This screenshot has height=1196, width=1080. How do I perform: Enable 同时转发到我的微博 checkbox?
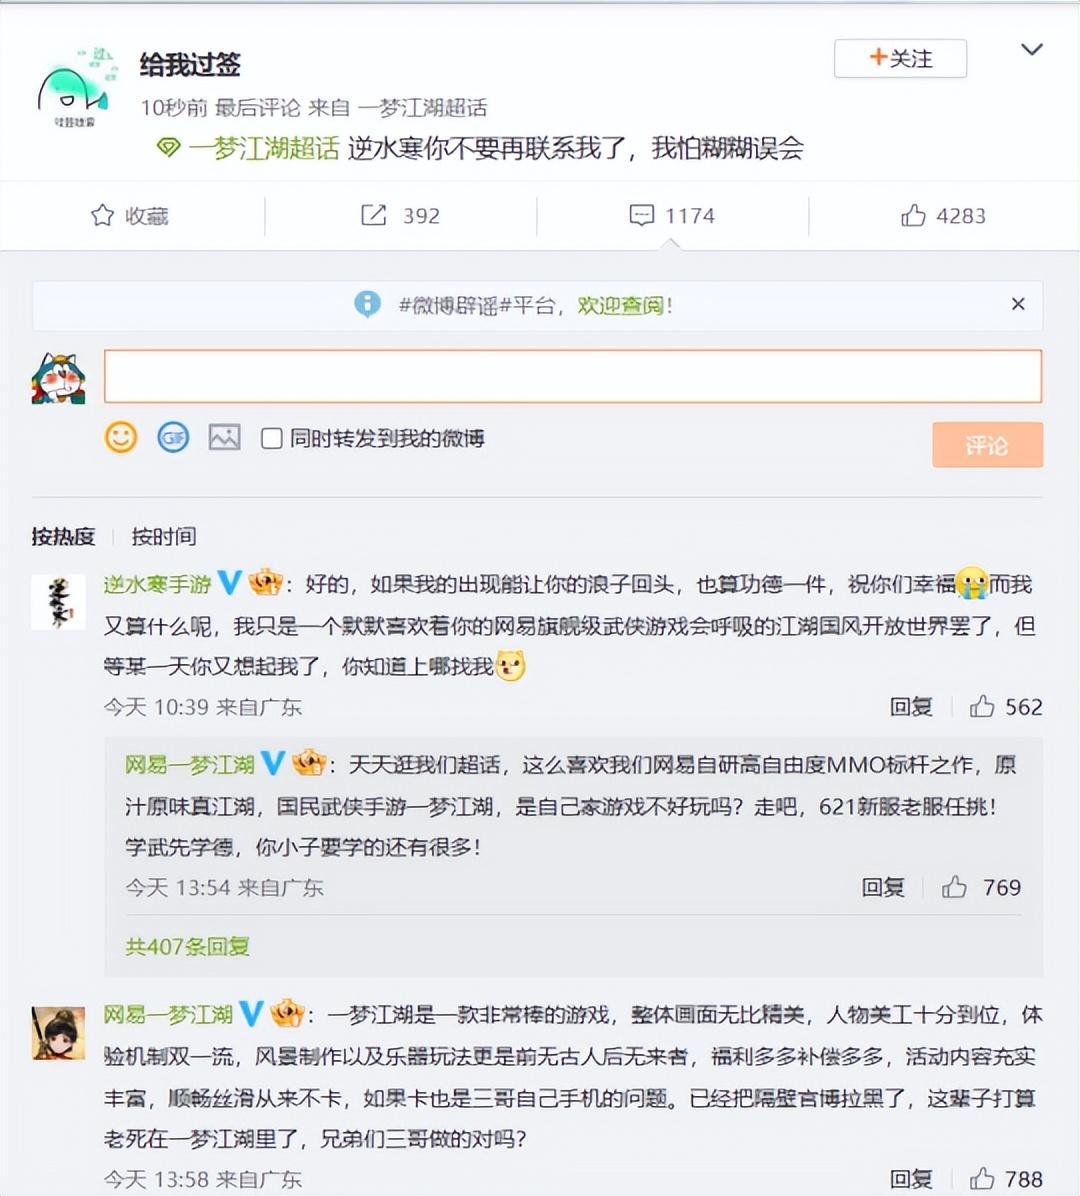coord(272,439)
